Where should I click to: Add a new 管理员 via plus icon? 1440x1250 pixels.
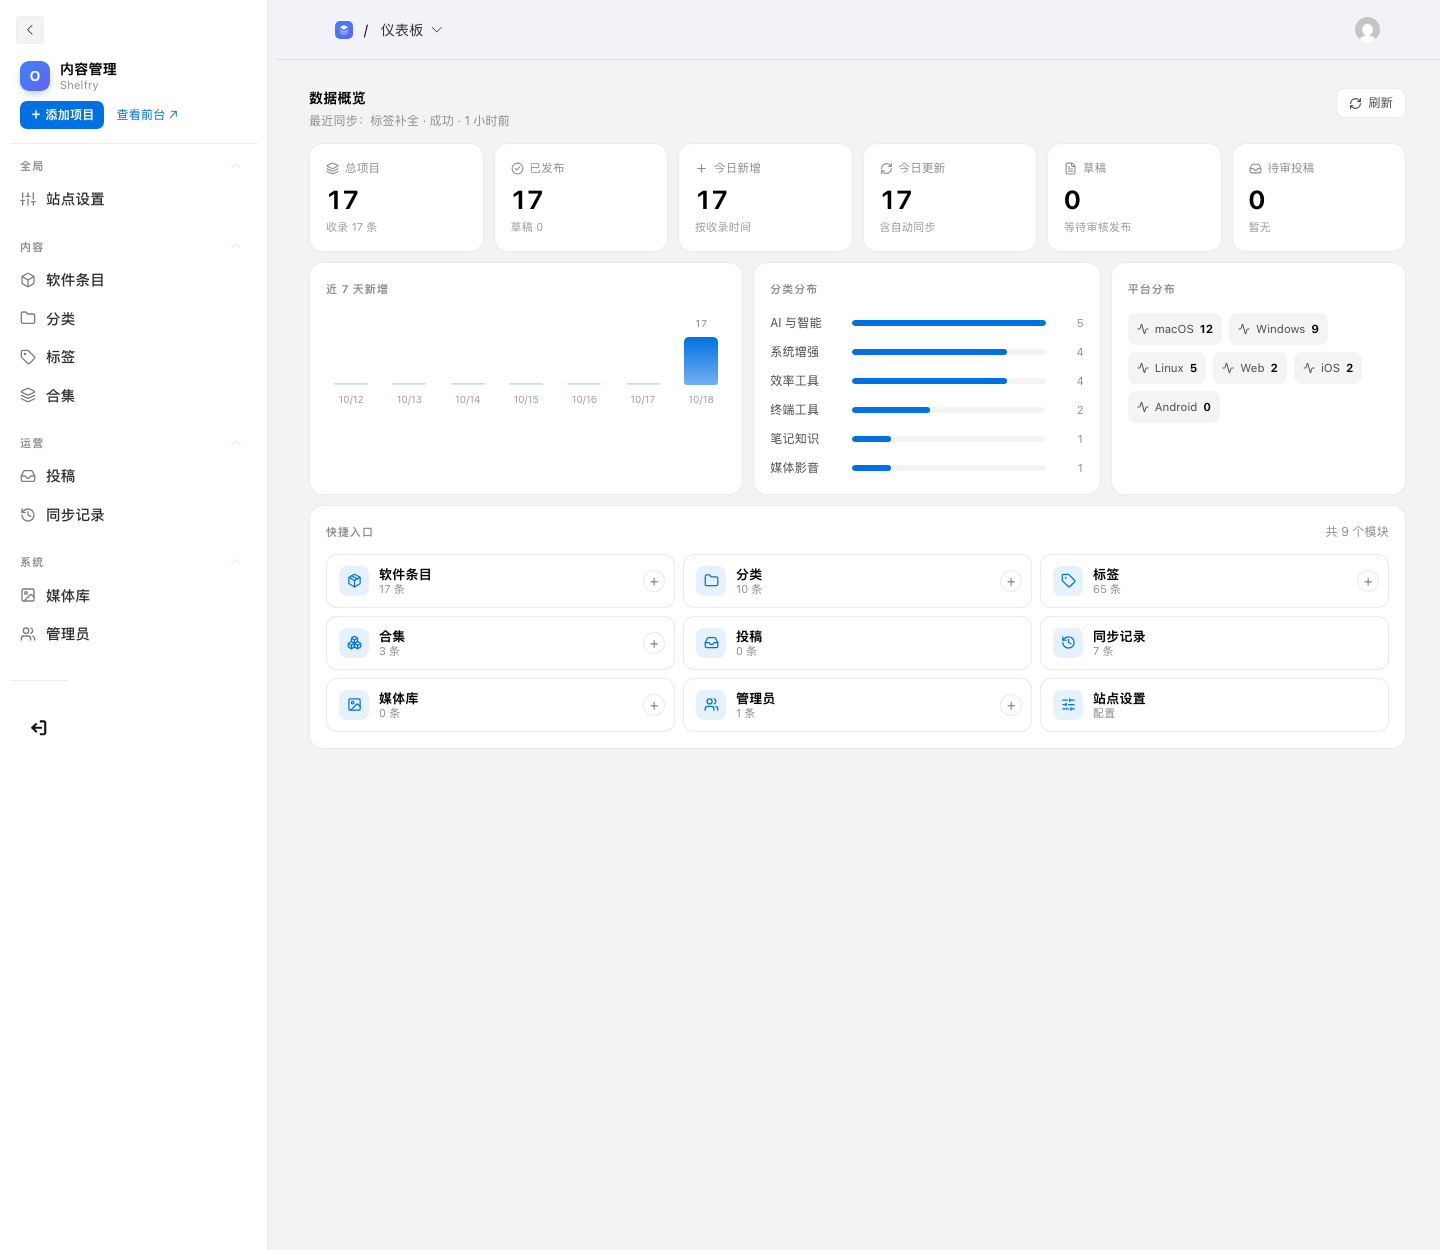(x=1011, y=705)
